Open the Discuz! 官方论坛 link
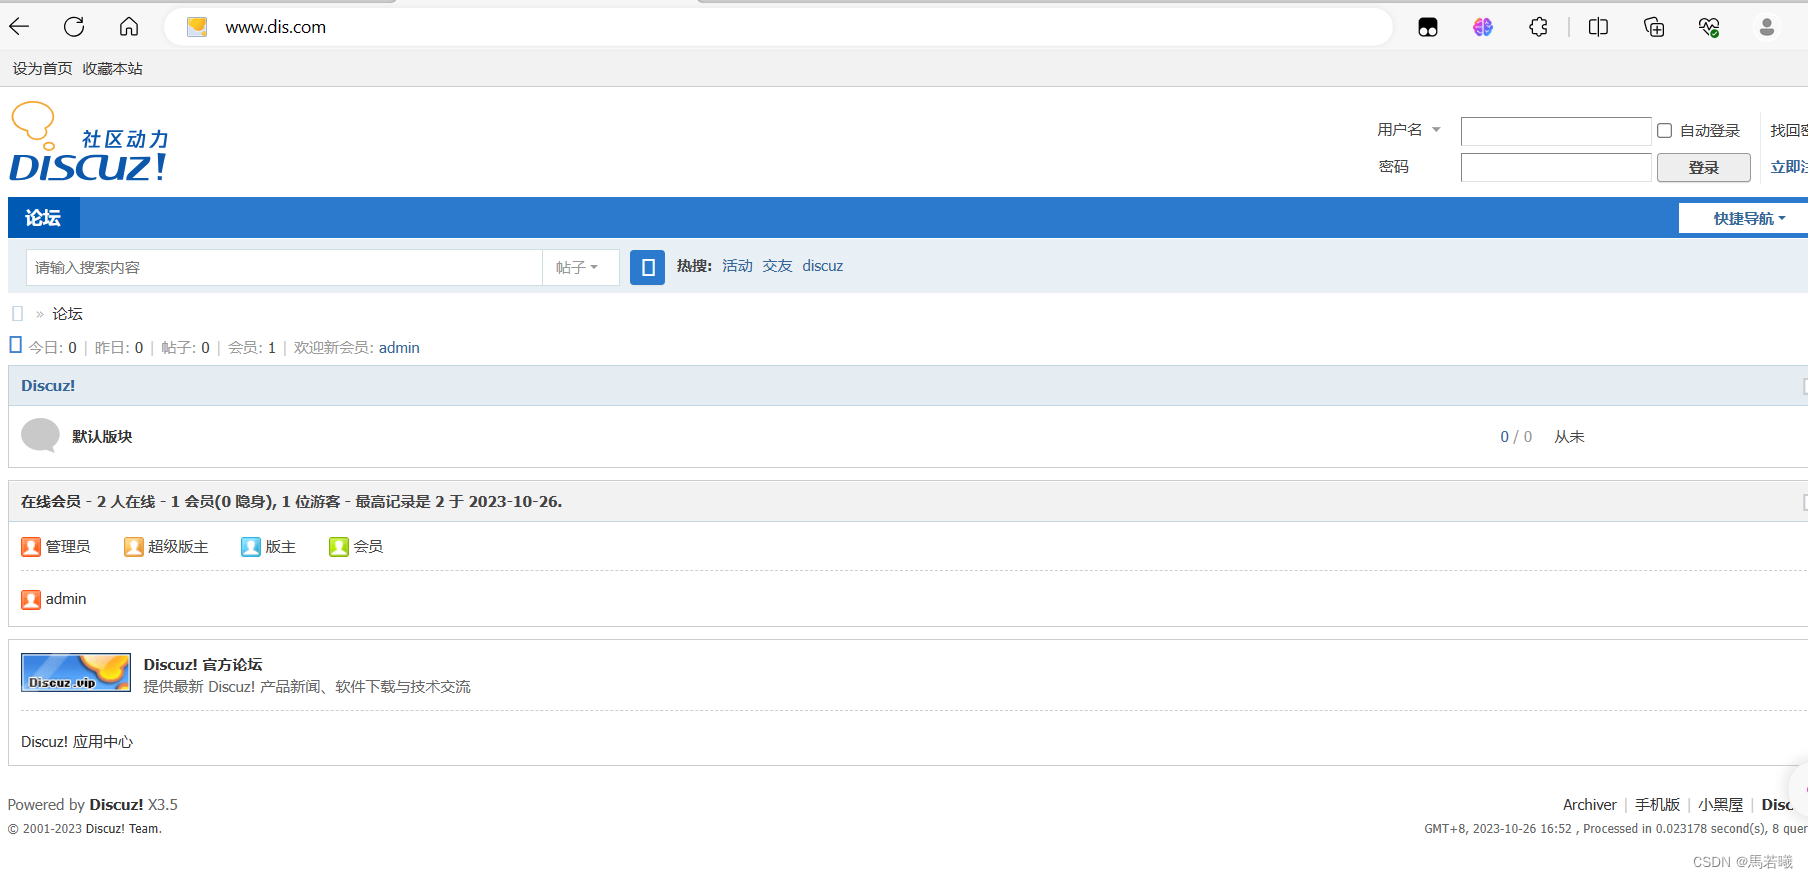Image resolution: width=1808 pixels, height=878 pixels. 203,665
